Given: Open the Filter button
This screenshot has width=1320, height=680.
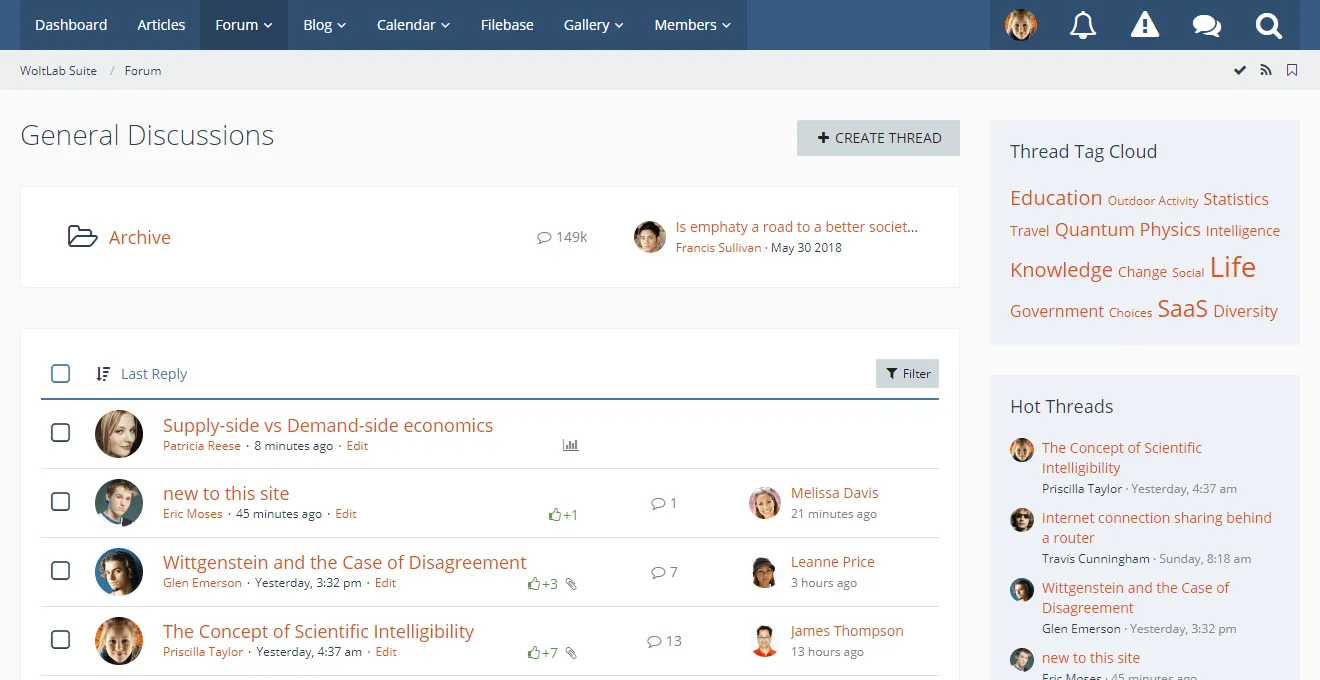Looking at the screenshot, I should pyautogui.click(x=907, y=373).
